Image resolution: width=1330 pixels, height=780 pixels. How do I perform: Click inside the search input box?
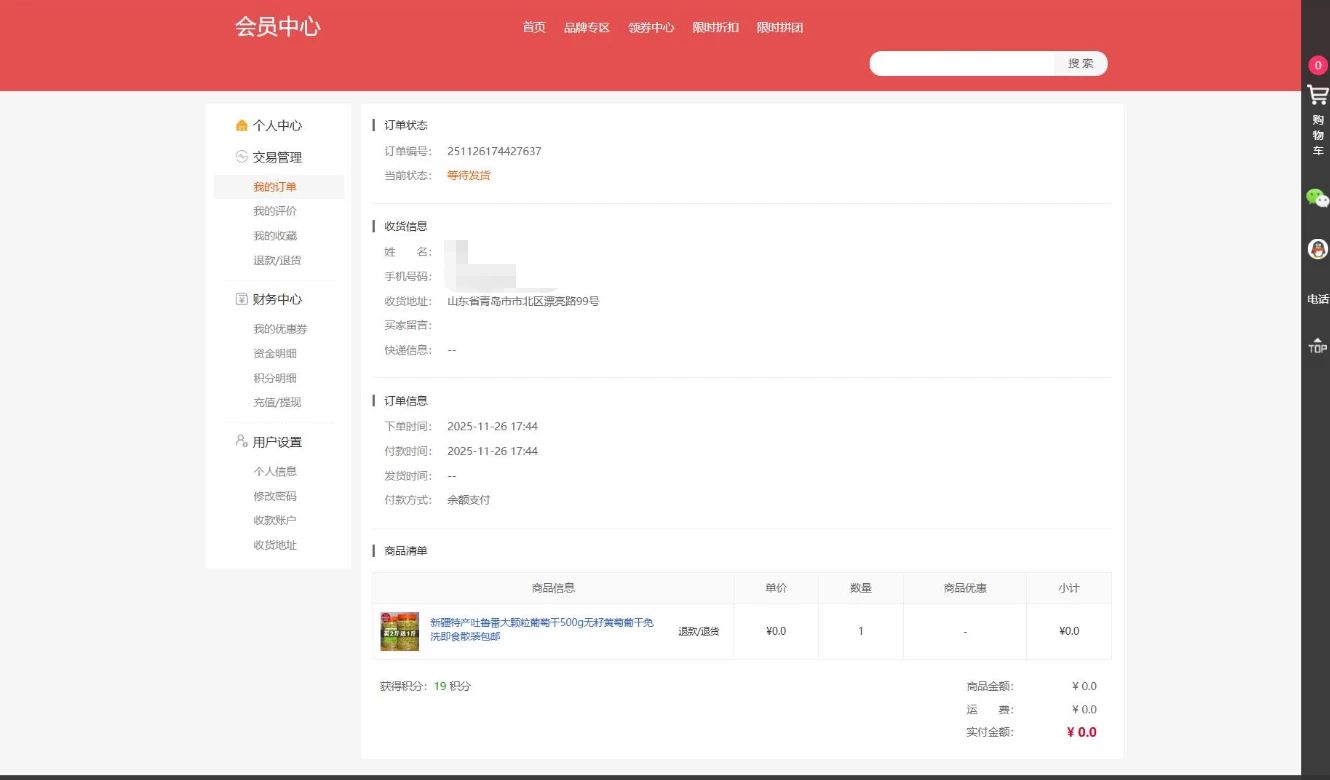(960, 63)
